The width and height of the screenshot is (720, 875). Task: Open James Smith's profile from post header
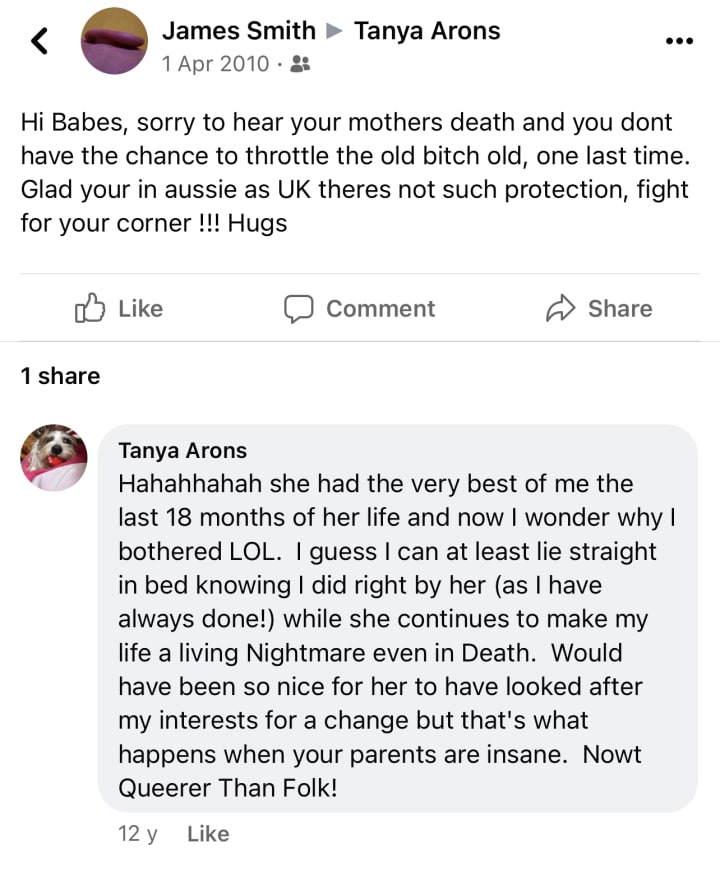coord(238,31)
